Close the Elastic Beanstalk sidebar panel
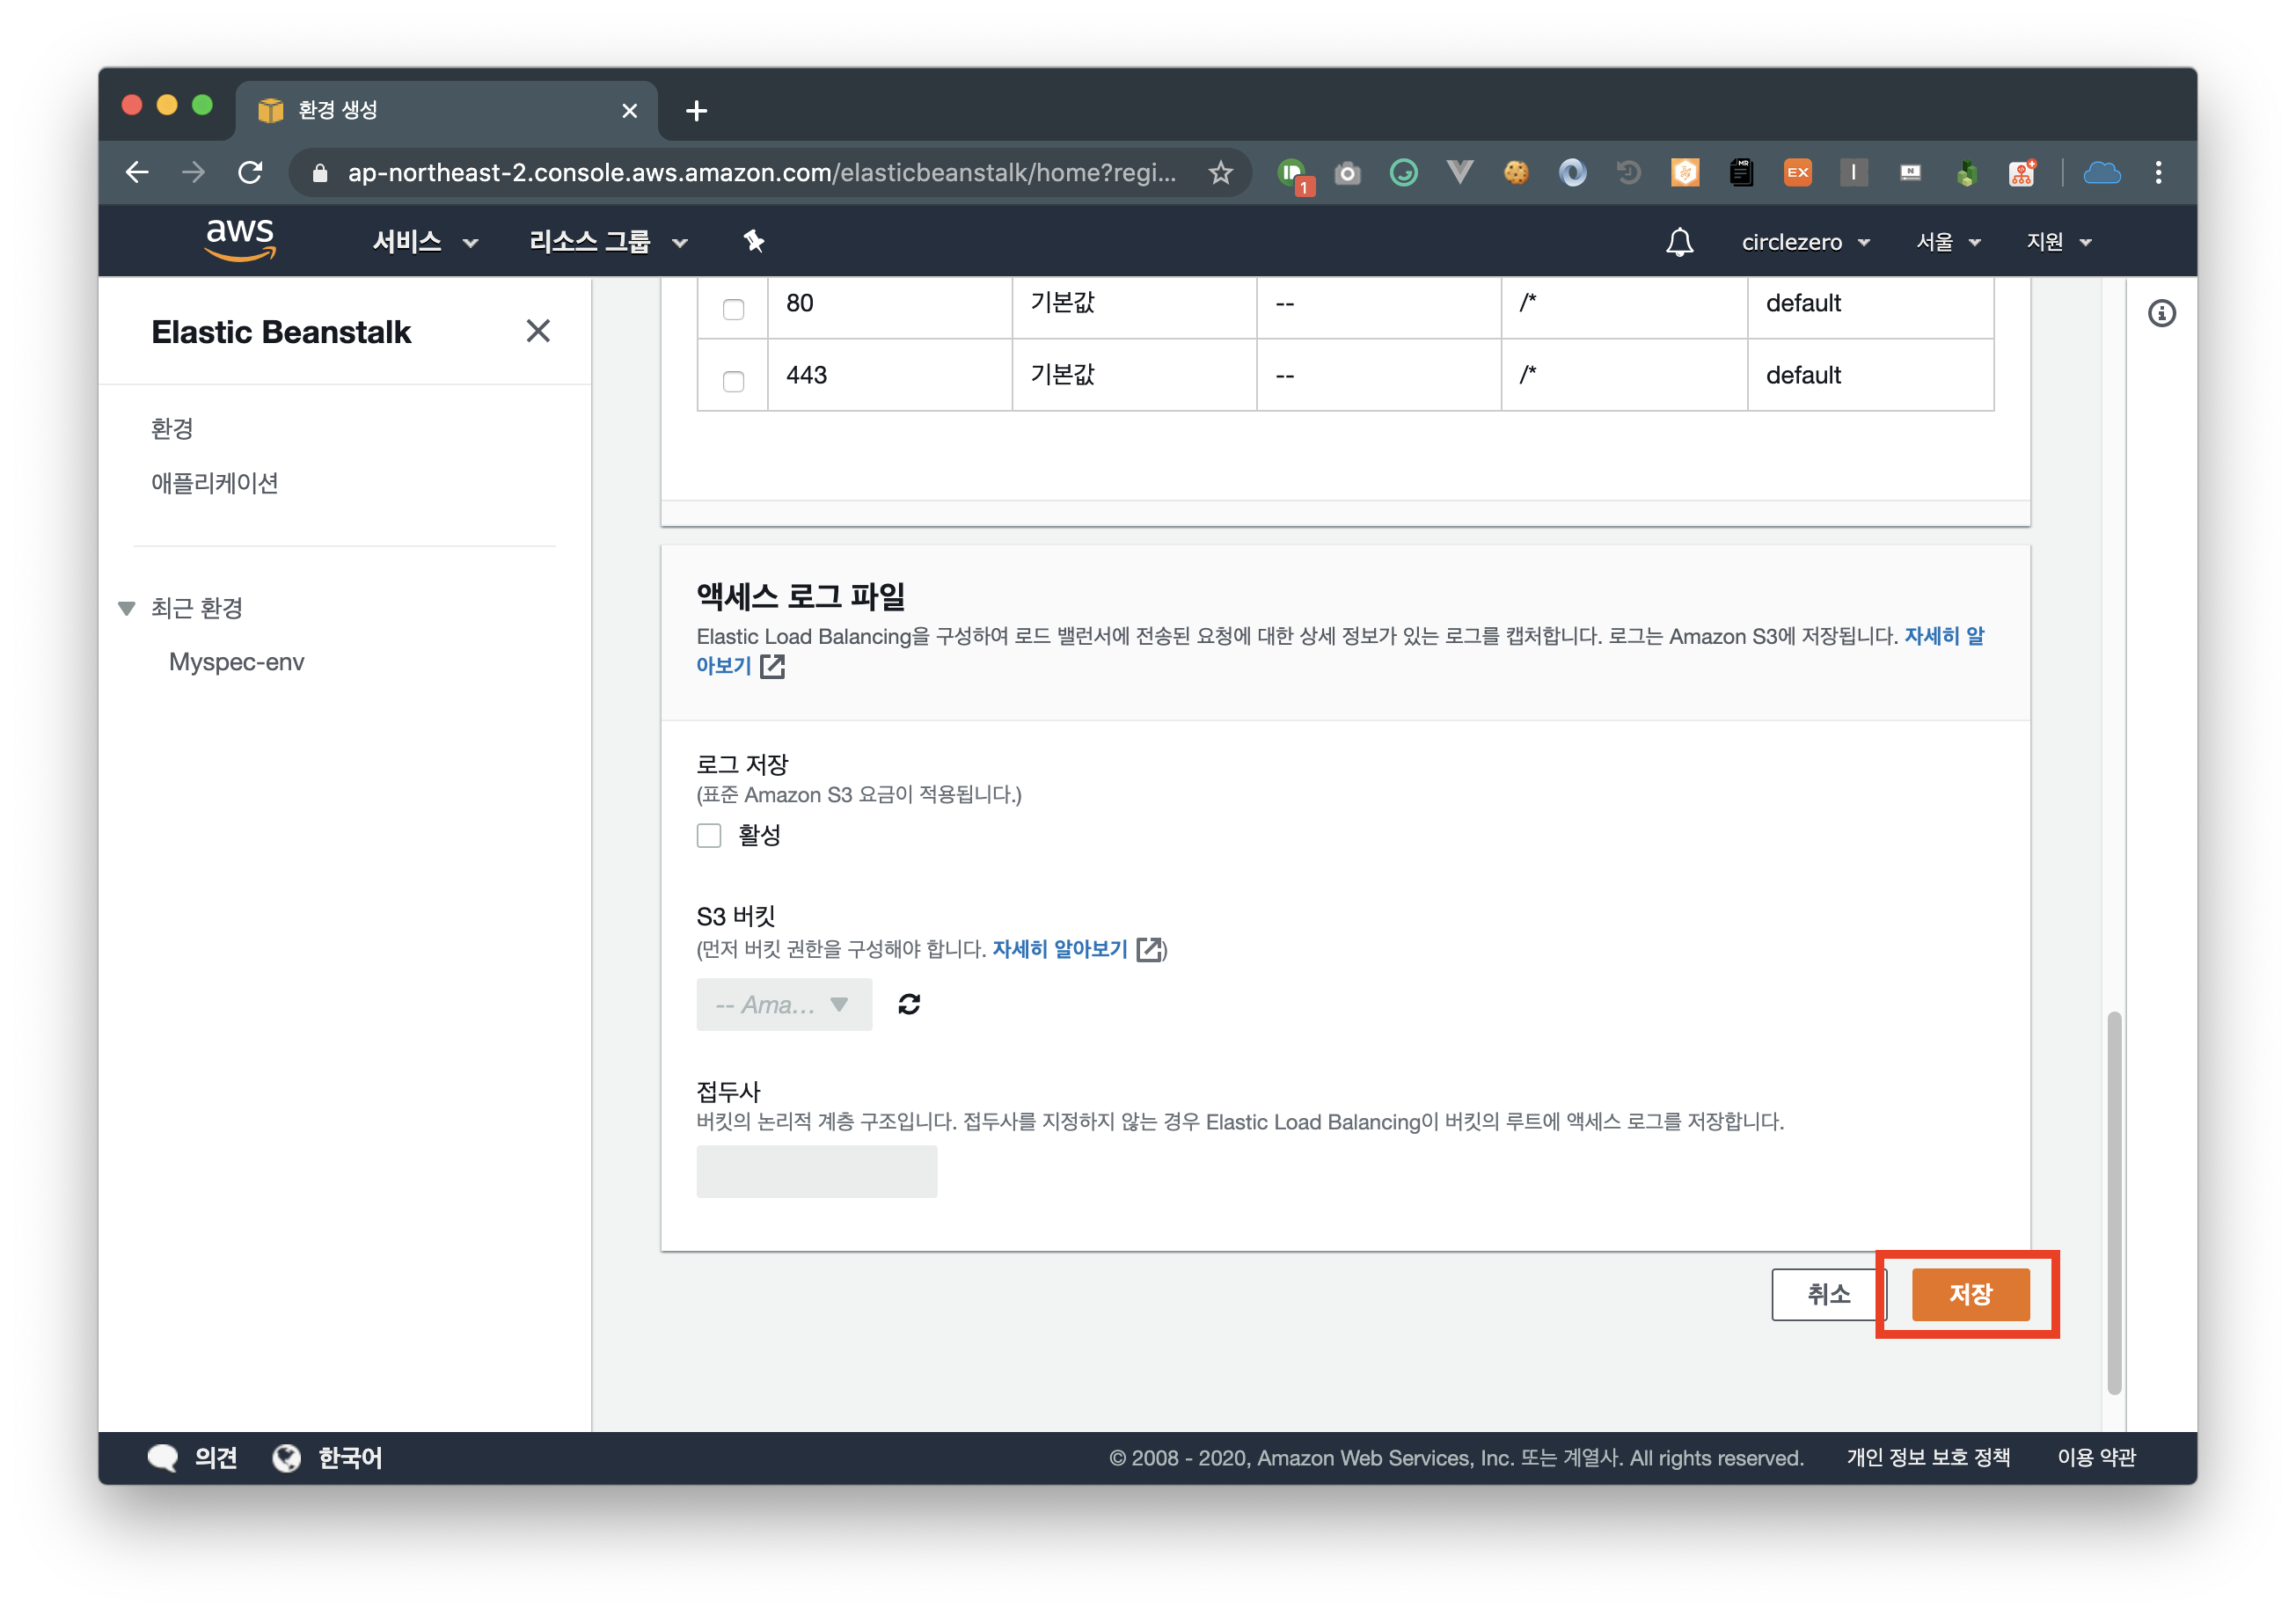The width and height of the screenshot is (2296, 1615). [x=538, y=331]
